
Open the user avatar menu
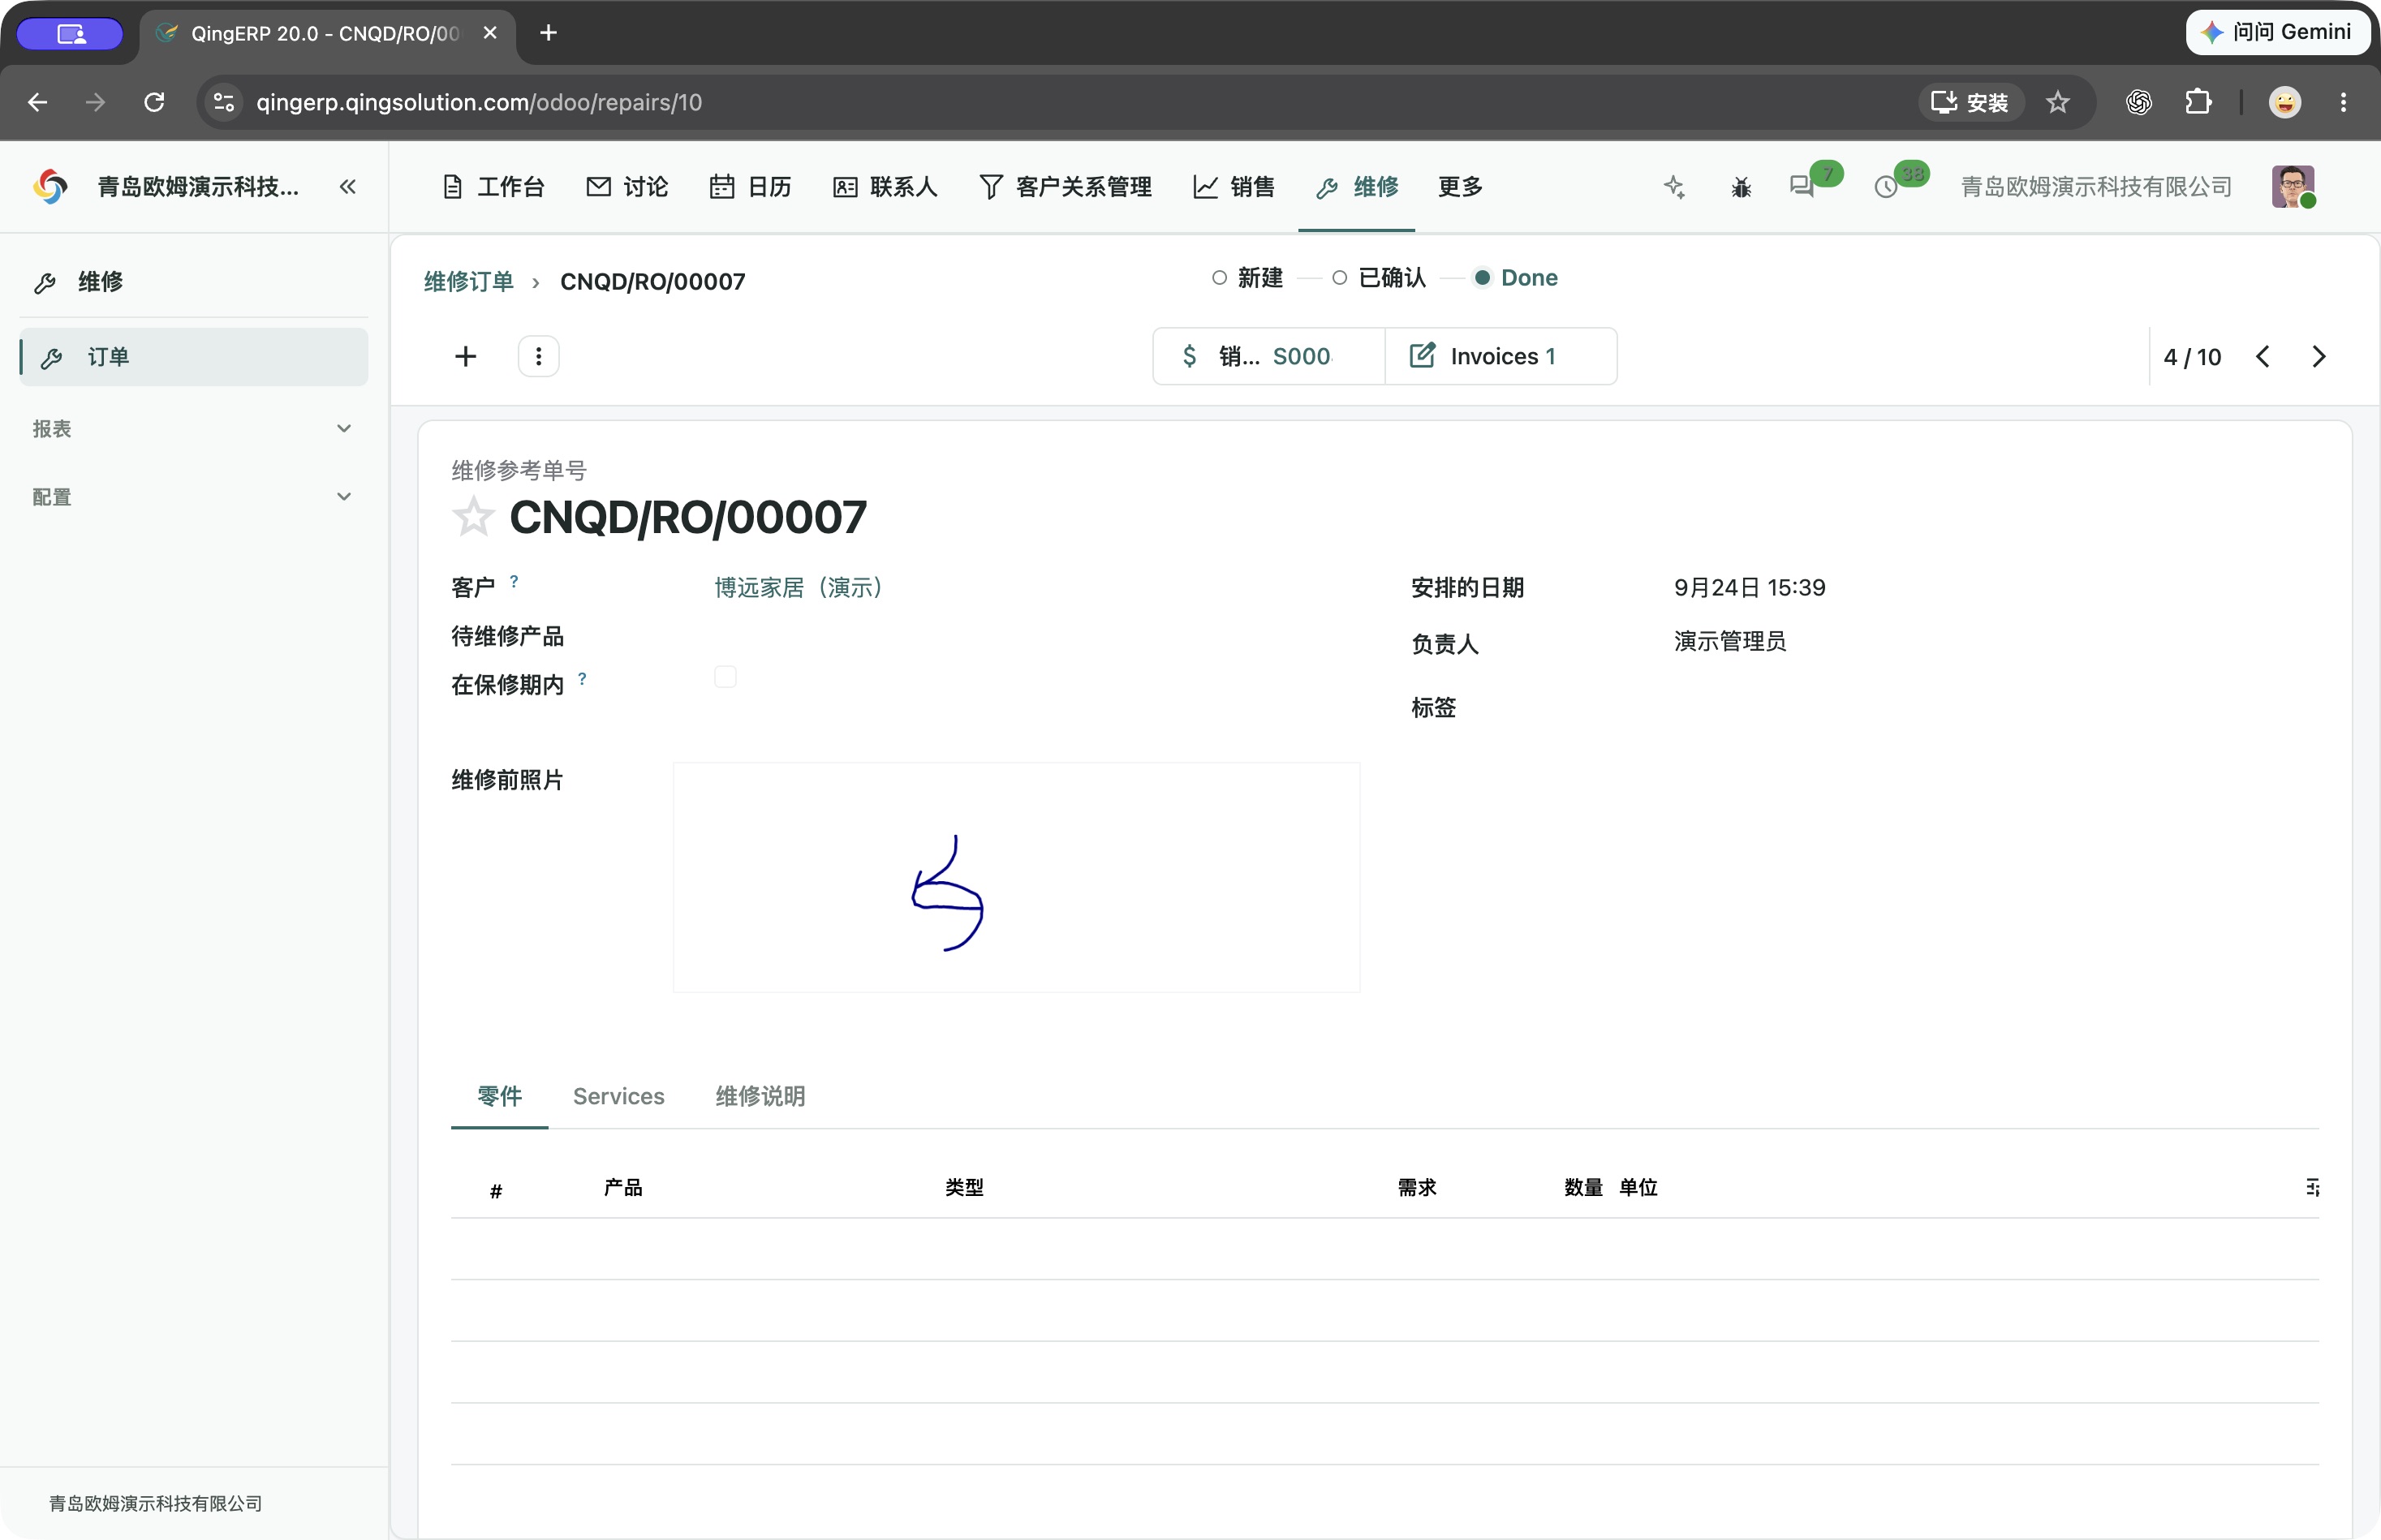(x=2293, y=187)
